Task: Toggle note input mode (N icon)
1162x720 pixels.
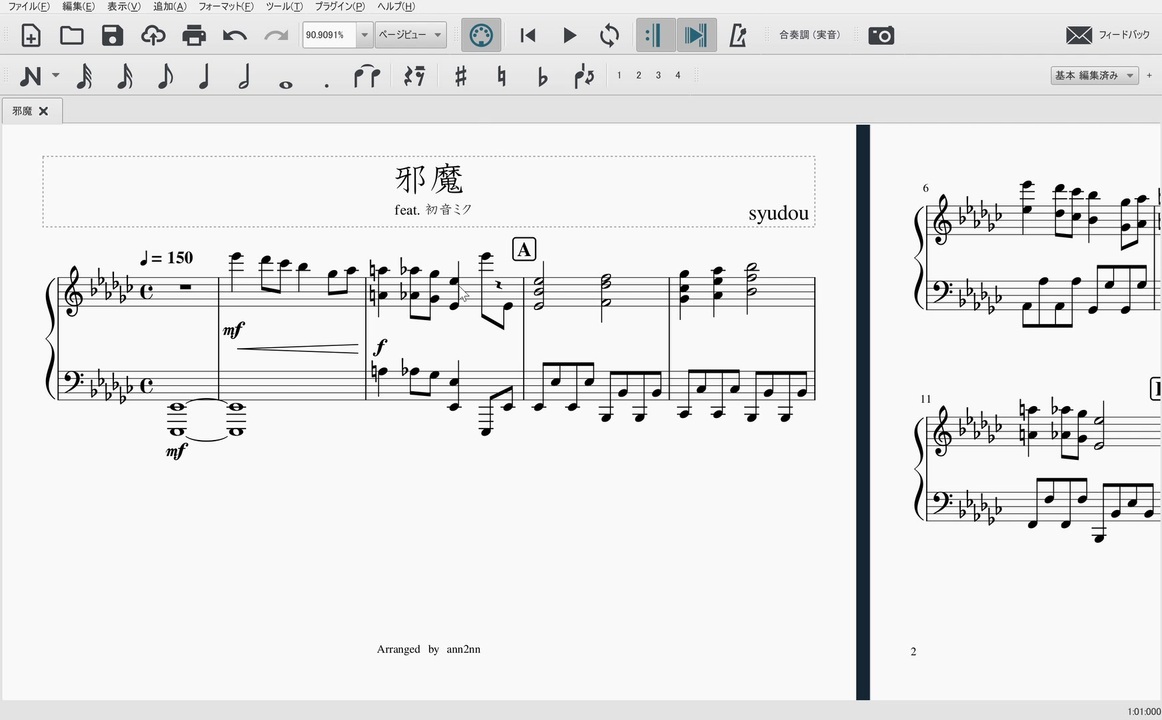Action: 30,76
